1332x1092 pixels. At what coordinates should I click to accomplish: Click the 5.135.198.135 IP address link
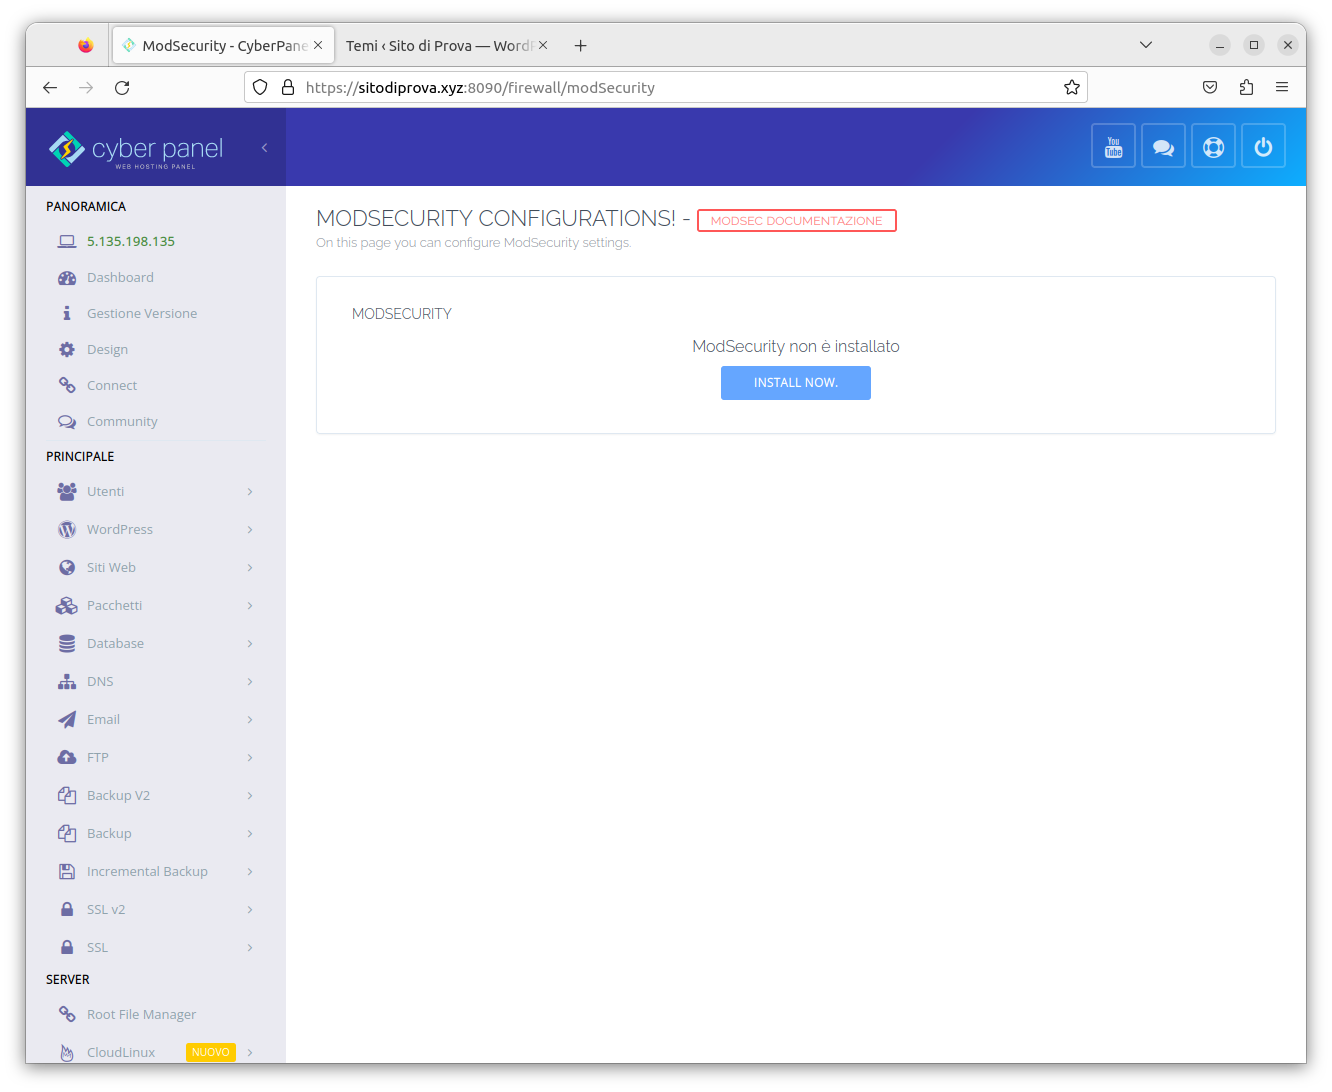tap(131, 241)
